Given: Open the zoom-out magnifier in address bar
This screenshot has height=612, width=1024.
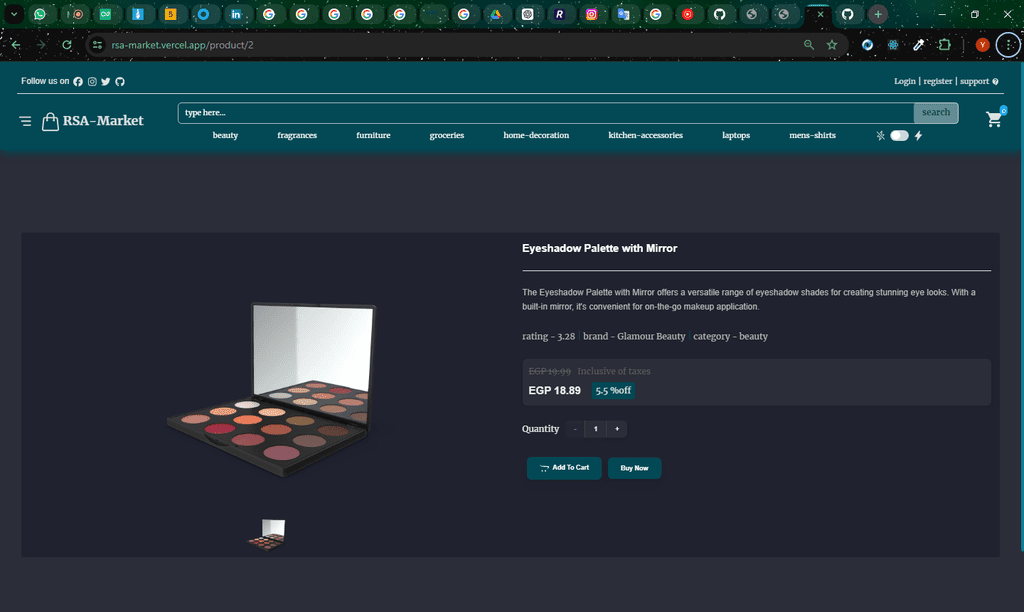Looking at the screenshot, I should [x=809, y=45].
